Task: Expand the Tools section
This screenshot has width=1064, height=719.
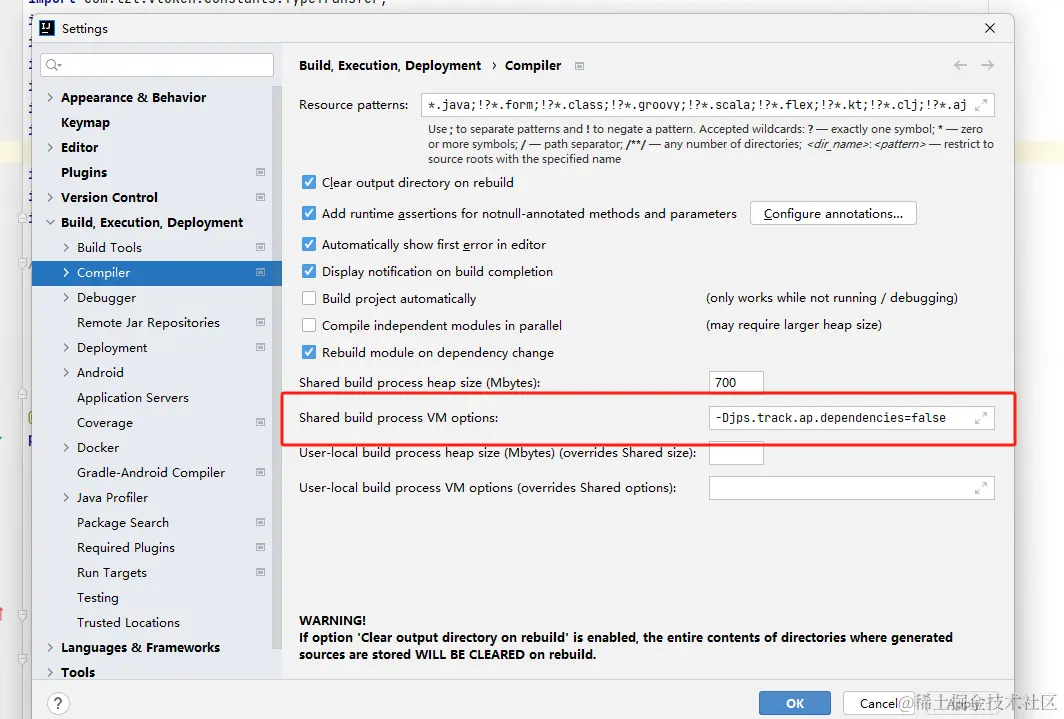Action: [x=50, y=672]
